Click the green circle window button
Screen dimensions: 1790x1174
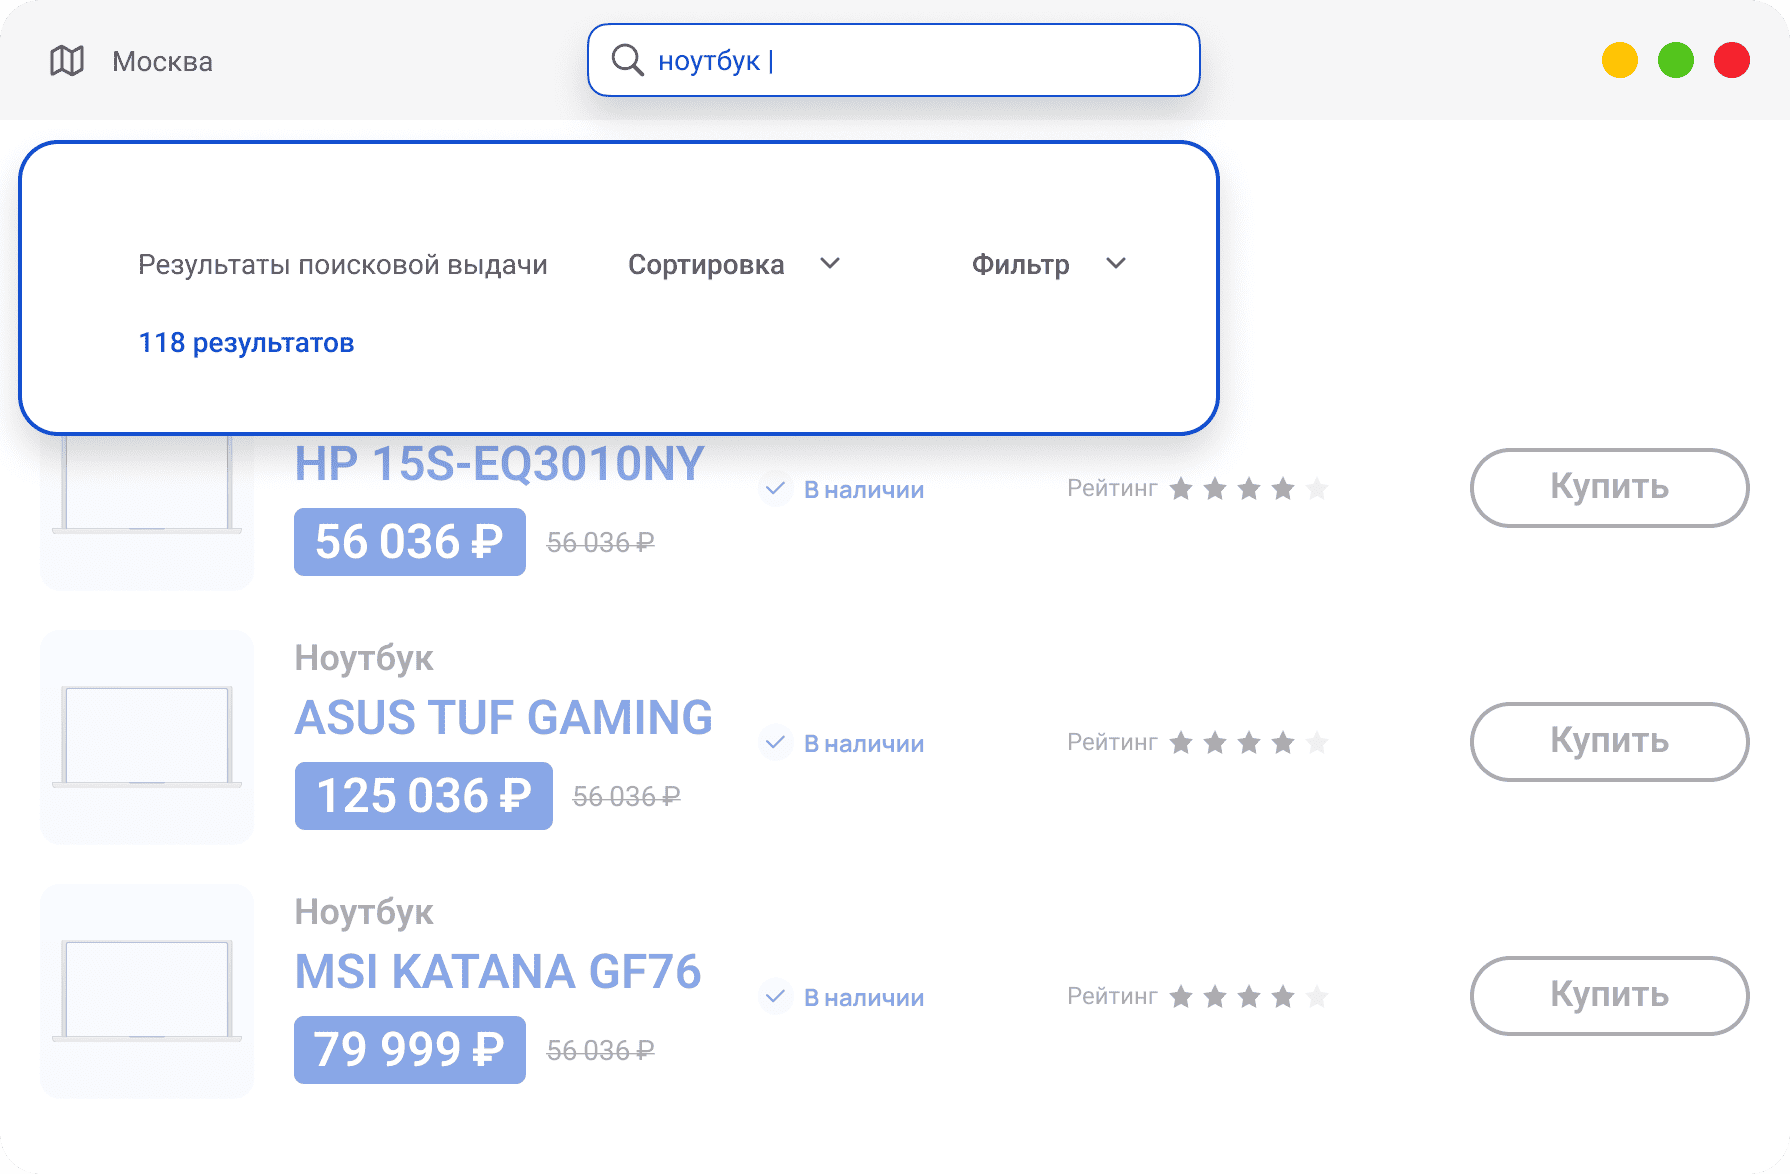[x=1675, y=60]
